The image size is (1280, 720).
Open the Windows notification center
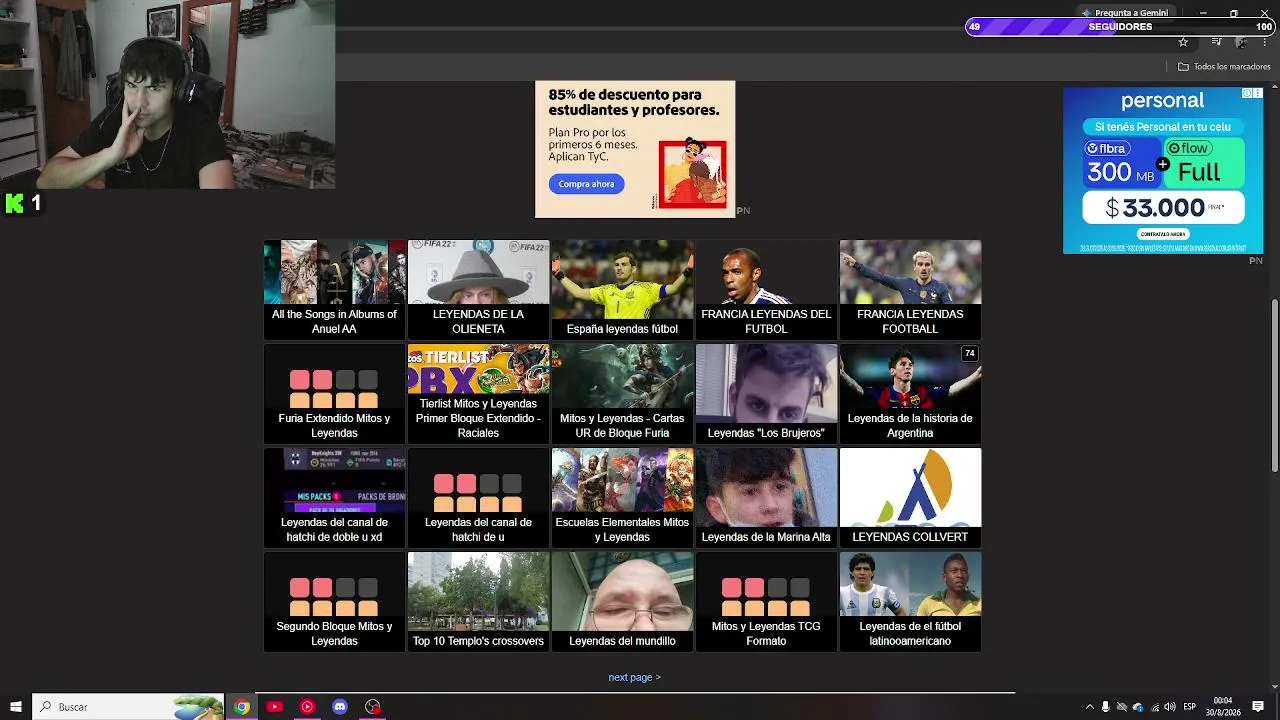point(1258,707)
